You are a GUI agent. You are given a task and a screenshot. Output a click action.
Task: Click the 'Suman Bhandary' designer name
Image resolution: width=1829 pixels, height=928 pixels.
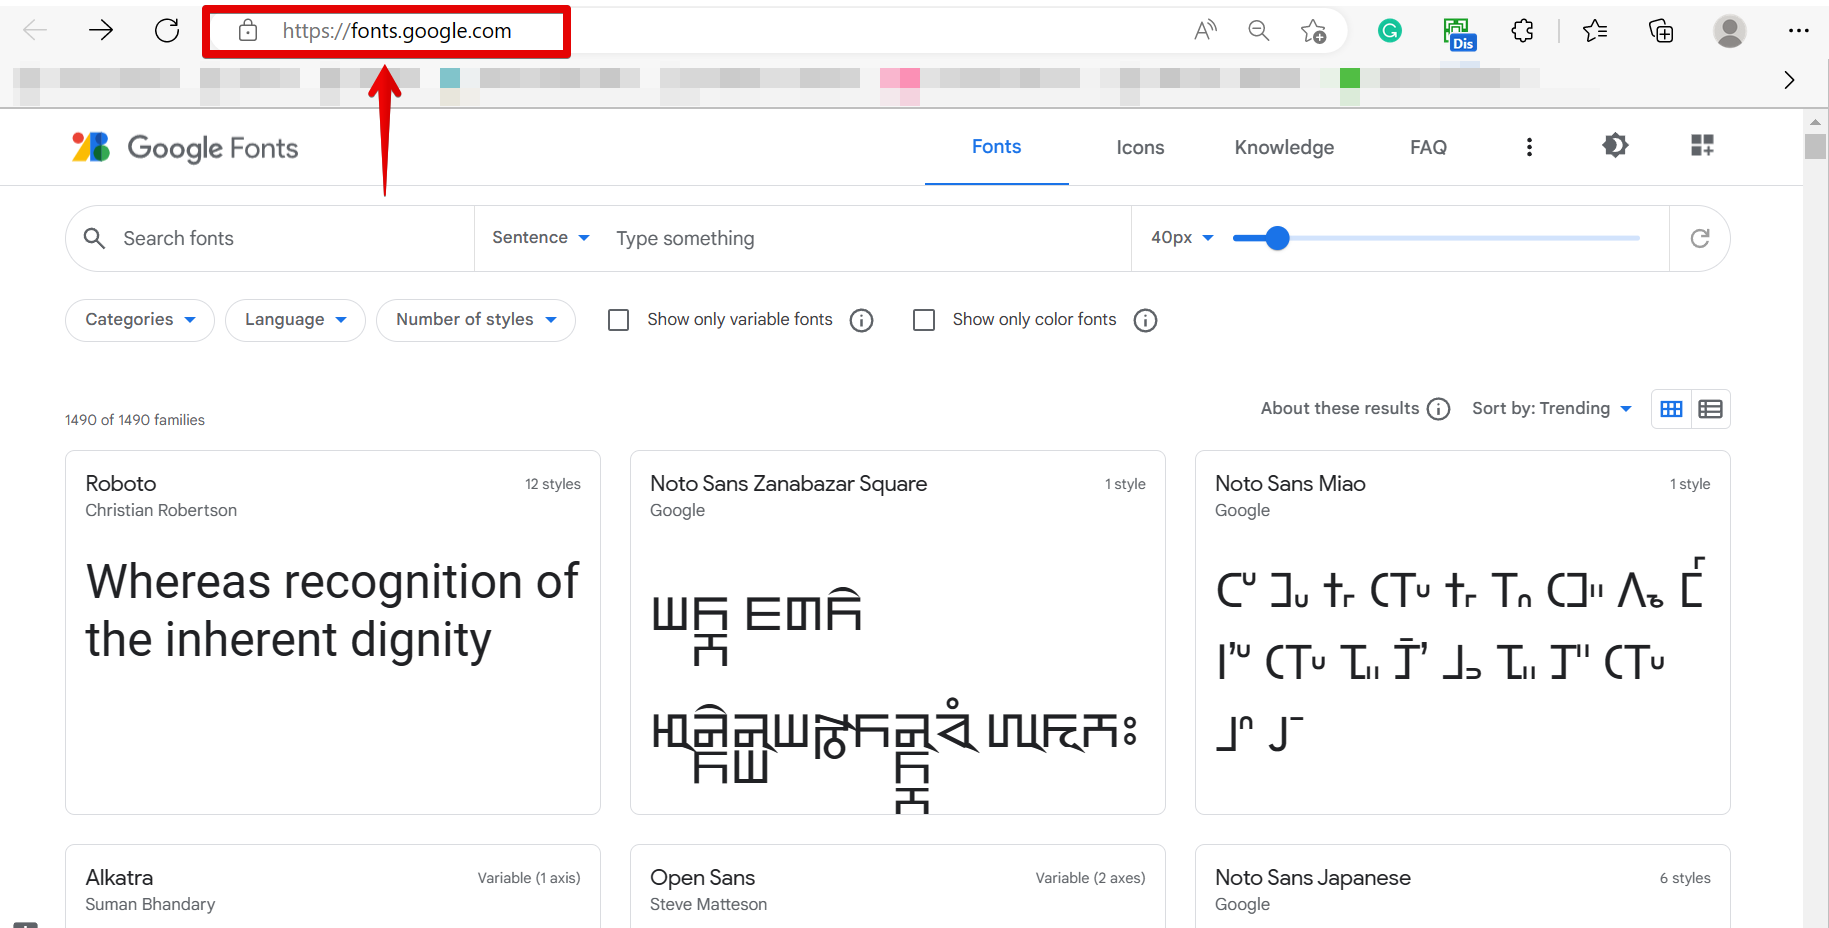[150, 904]
